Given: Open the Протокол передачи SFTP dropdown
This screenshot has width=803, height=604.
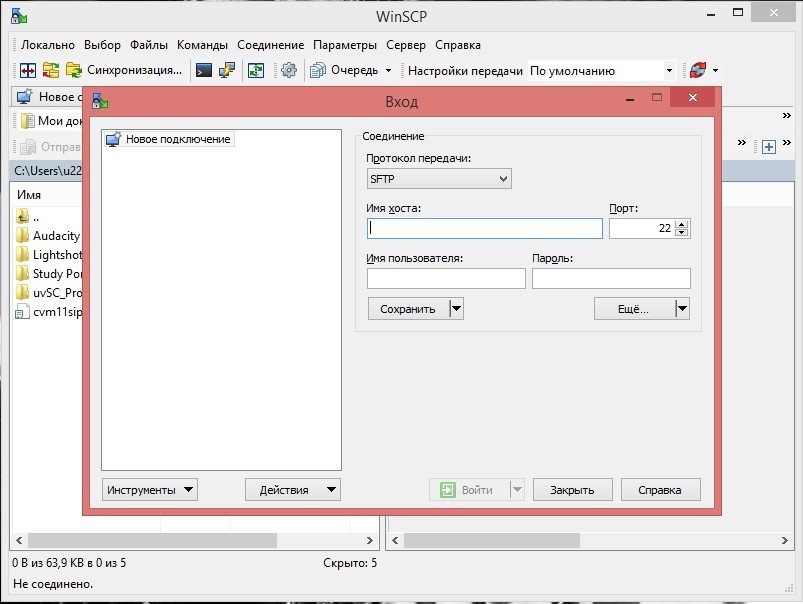Looking at the screenshot, I should (x=439, y=179).
